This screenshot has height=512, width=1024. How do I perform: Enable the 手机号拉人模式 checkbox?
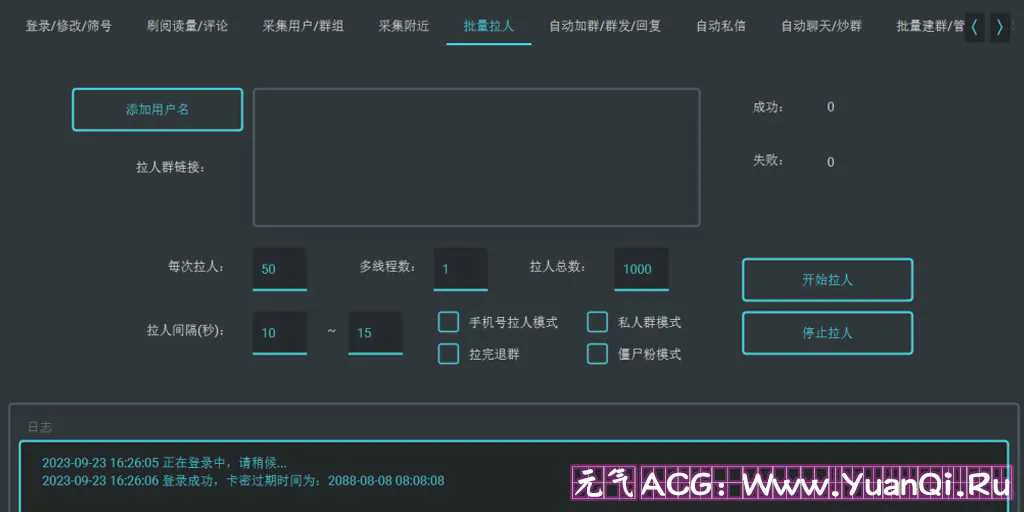coord(448,322)
